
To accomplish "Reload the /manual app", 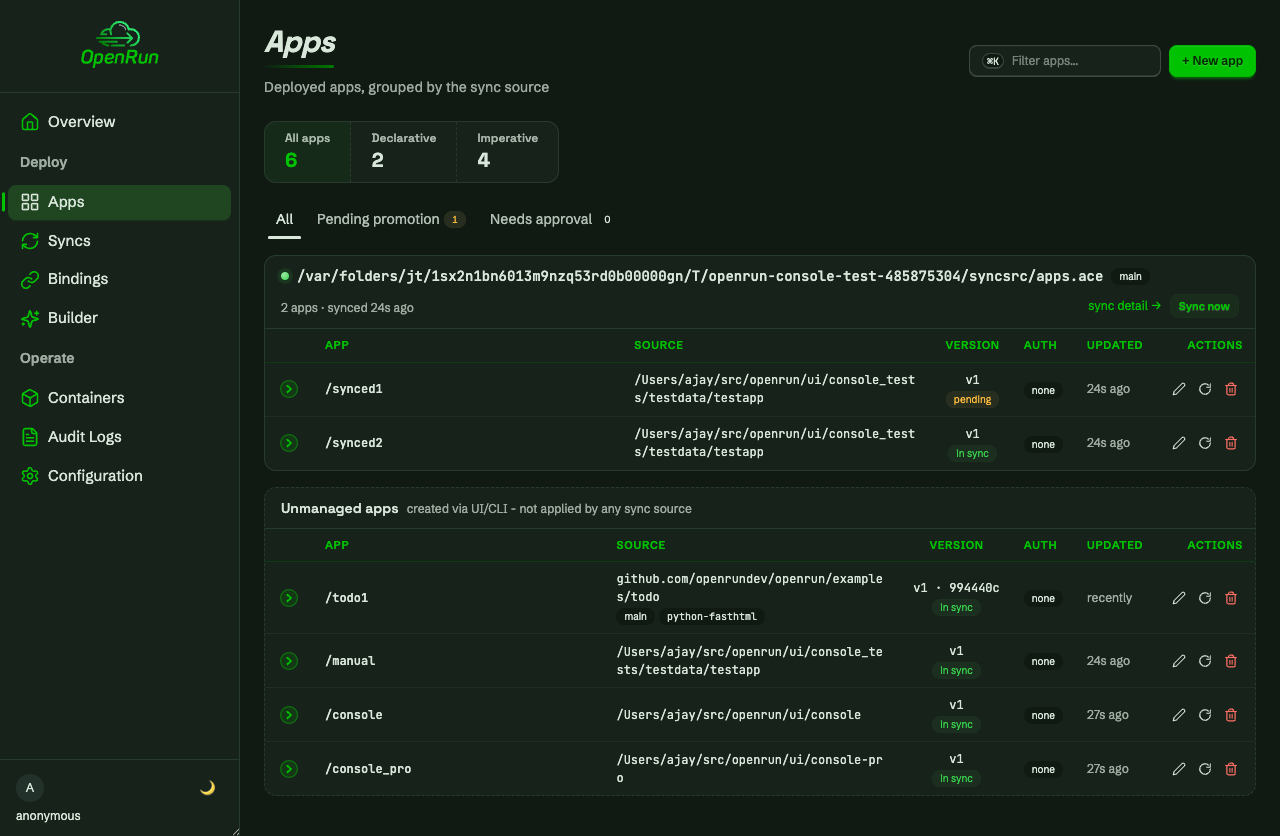I will click(x=1205, y=661).
